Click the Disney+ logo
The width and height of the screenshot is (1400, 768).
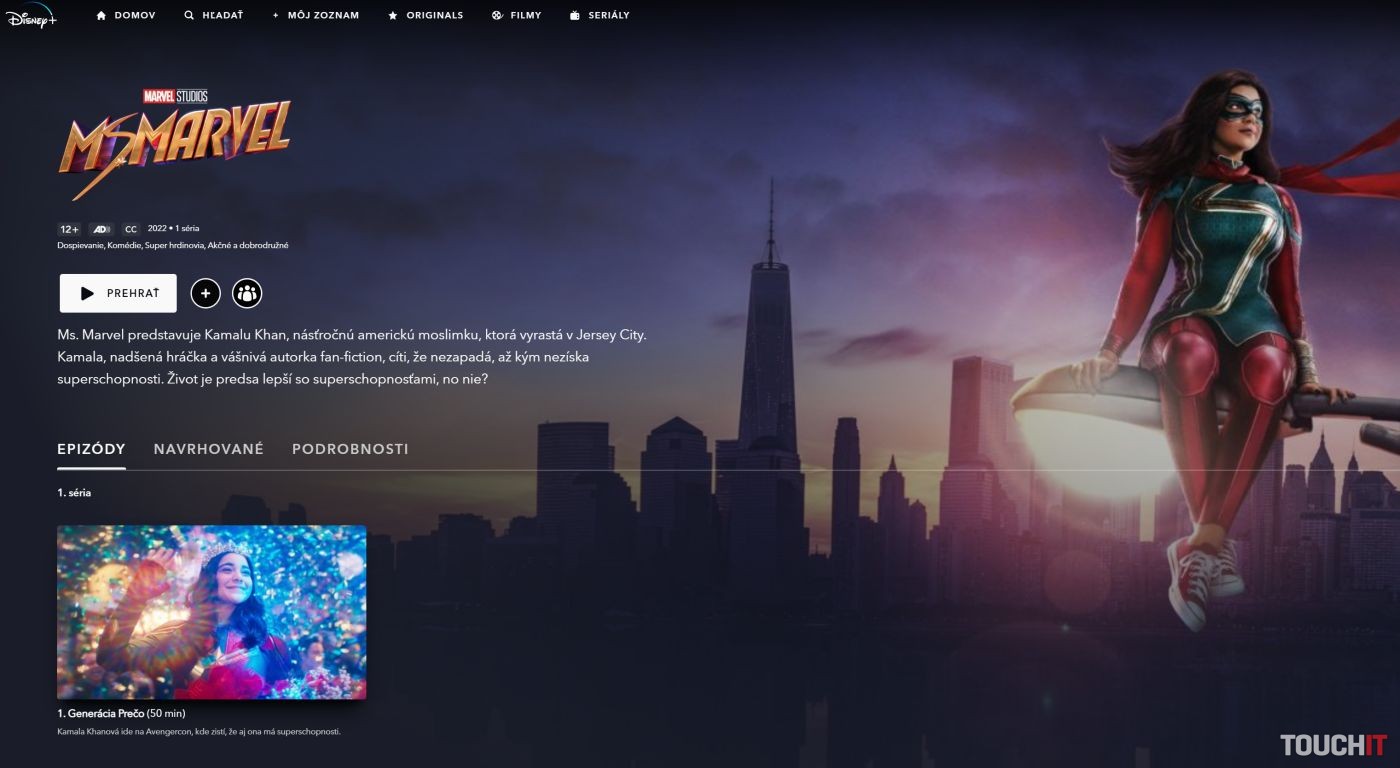(x=31, y=16)
